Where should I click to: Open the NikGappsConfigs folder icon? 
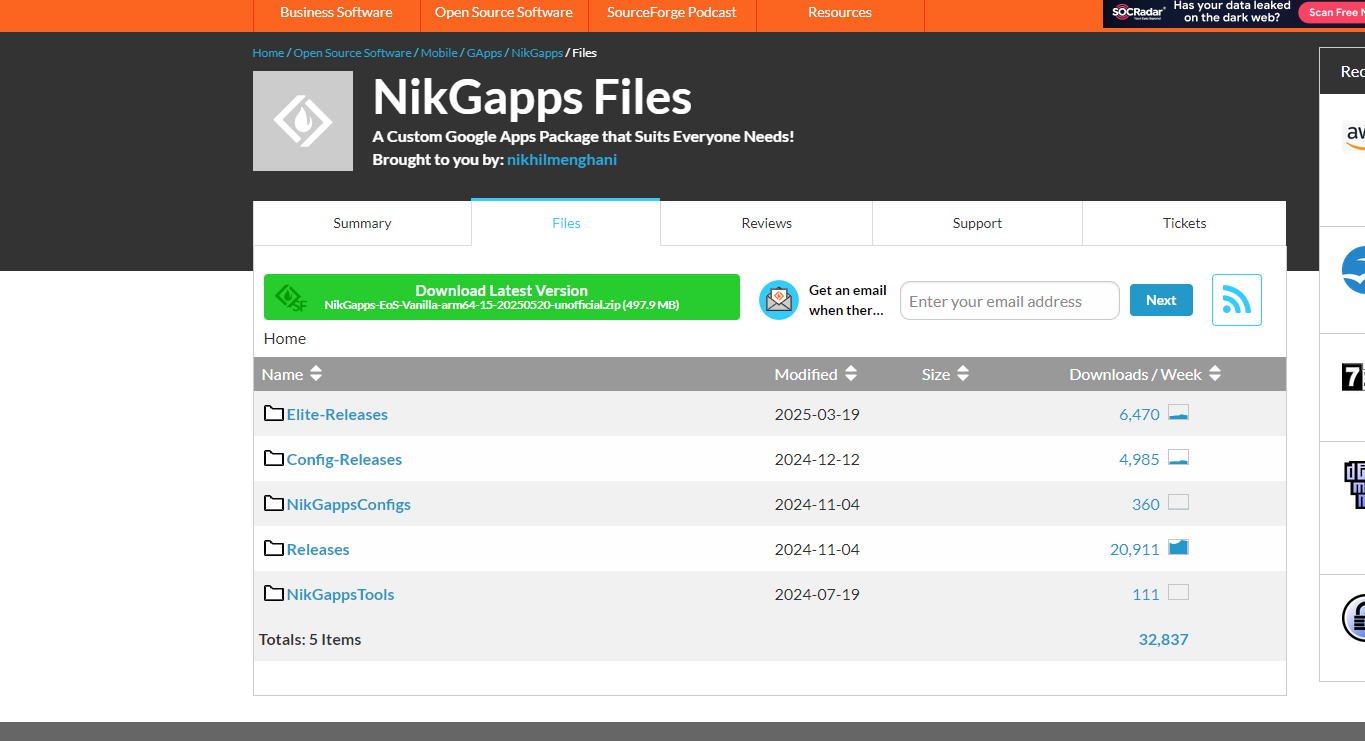coord(274,503)
